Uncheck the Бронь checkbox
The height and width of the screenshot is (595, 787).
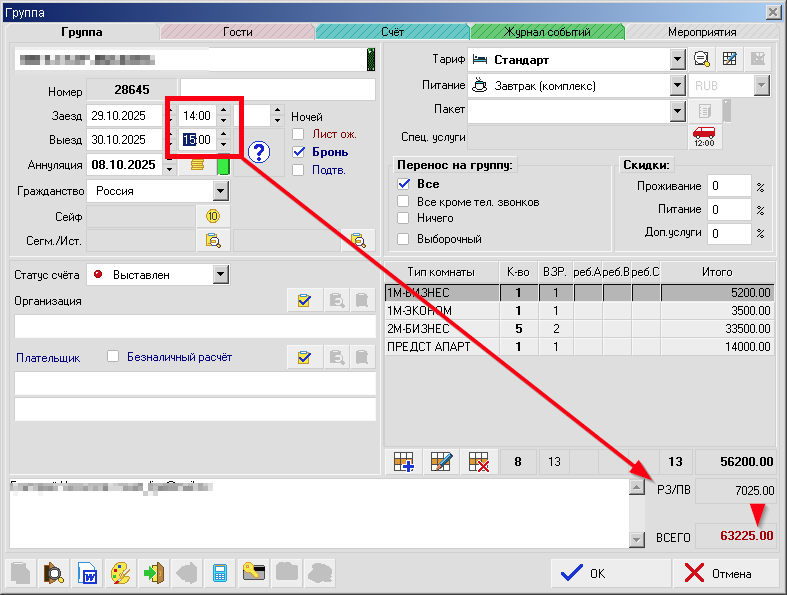point(298,152)
